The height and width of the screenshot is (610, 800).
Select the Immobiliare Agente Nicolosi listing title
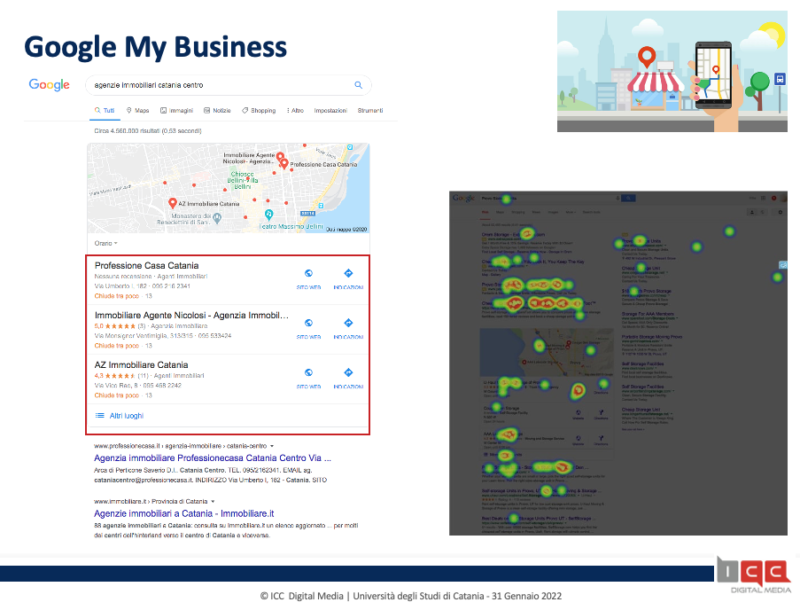pos(191,315)
